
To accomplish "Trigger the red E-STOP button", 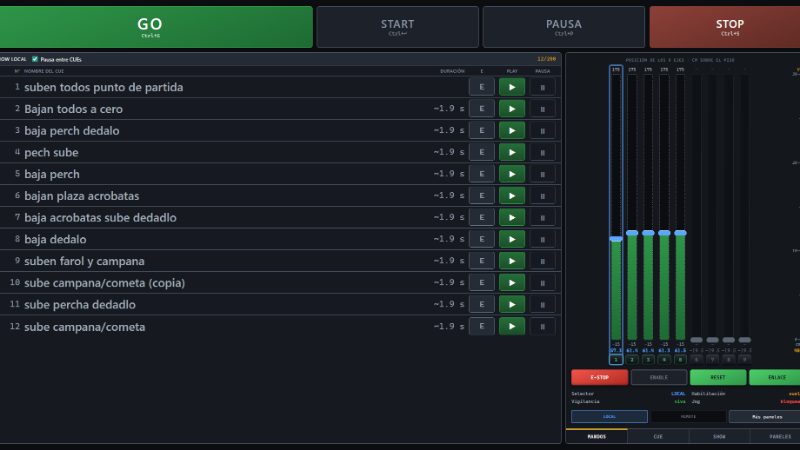I will click(599, 377).
